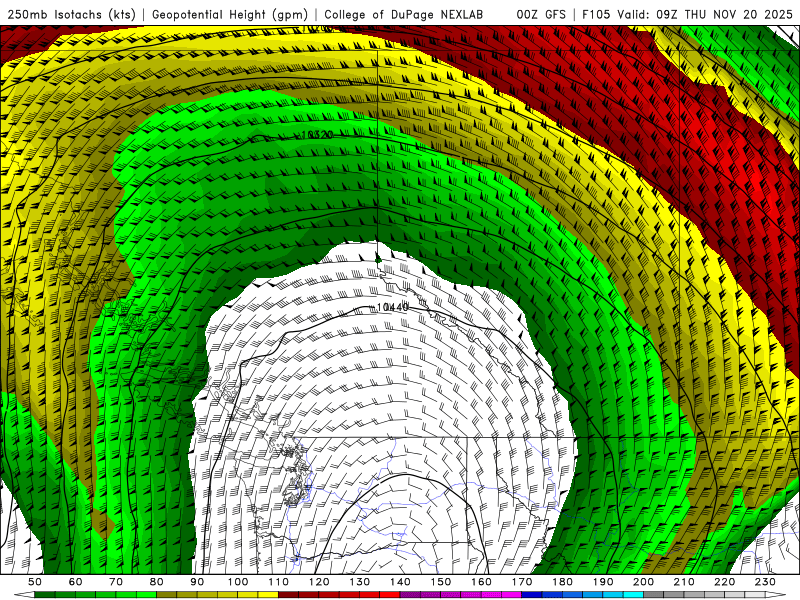Viewport: 800px width, 600px height.
Task: Select the 140 scale label
Action: click(400, 582)
